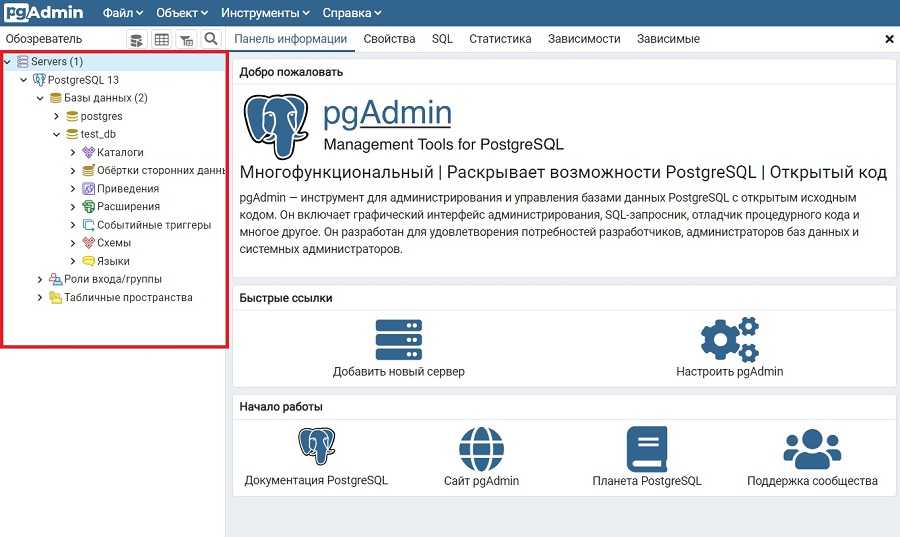Open PostgreSQL documentation elephant icon
The height and width of the screenshot is (537, 900).
(316, 447)
